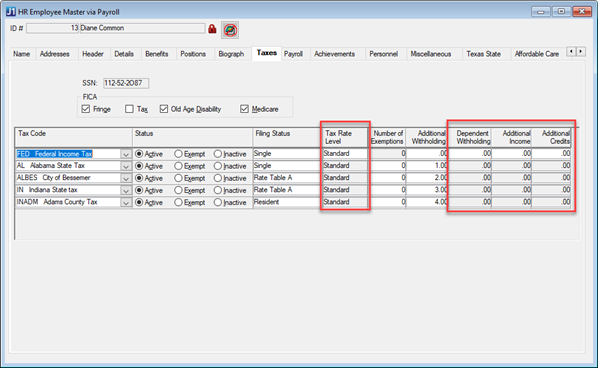Click the SSN input field
This screenshot has width=598, height=368.
(126, 83)
